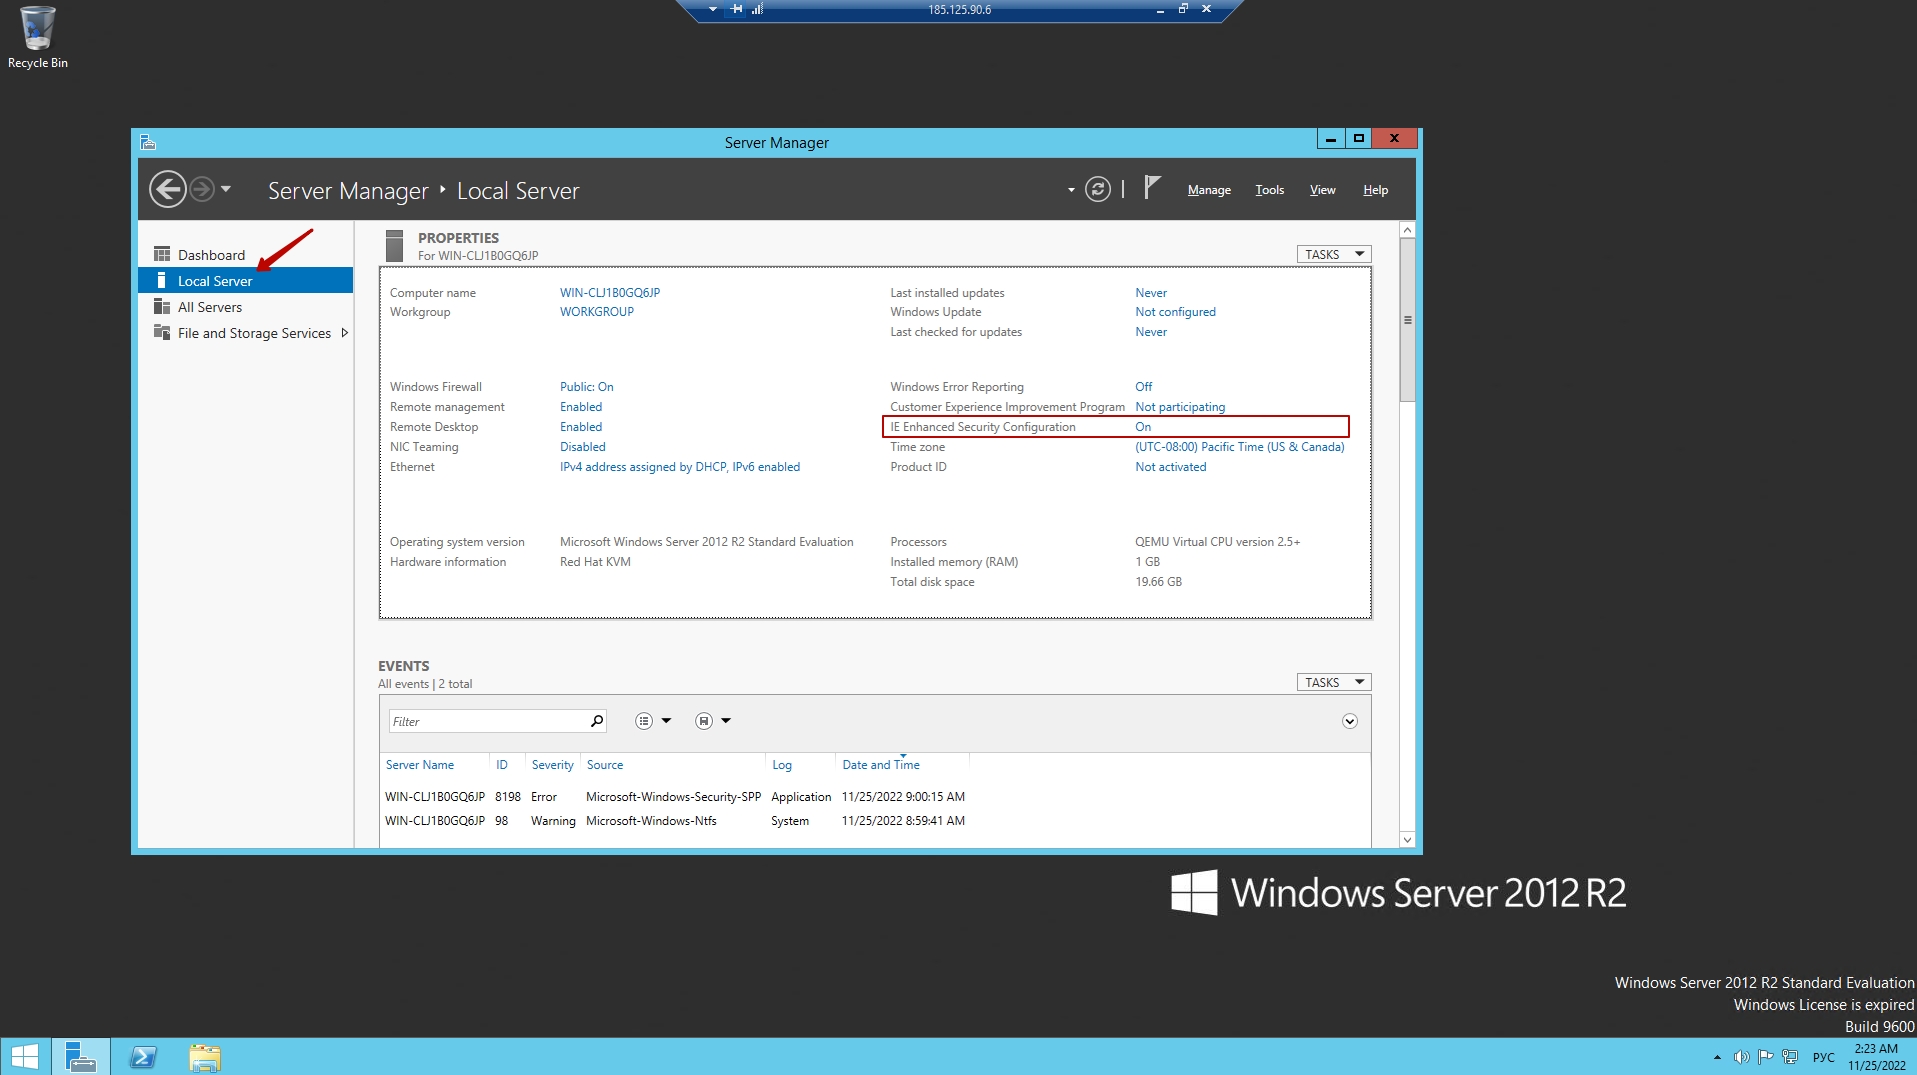Click the WORKGROUP link
1917x1075 pixels.
[x=597, y=312]
